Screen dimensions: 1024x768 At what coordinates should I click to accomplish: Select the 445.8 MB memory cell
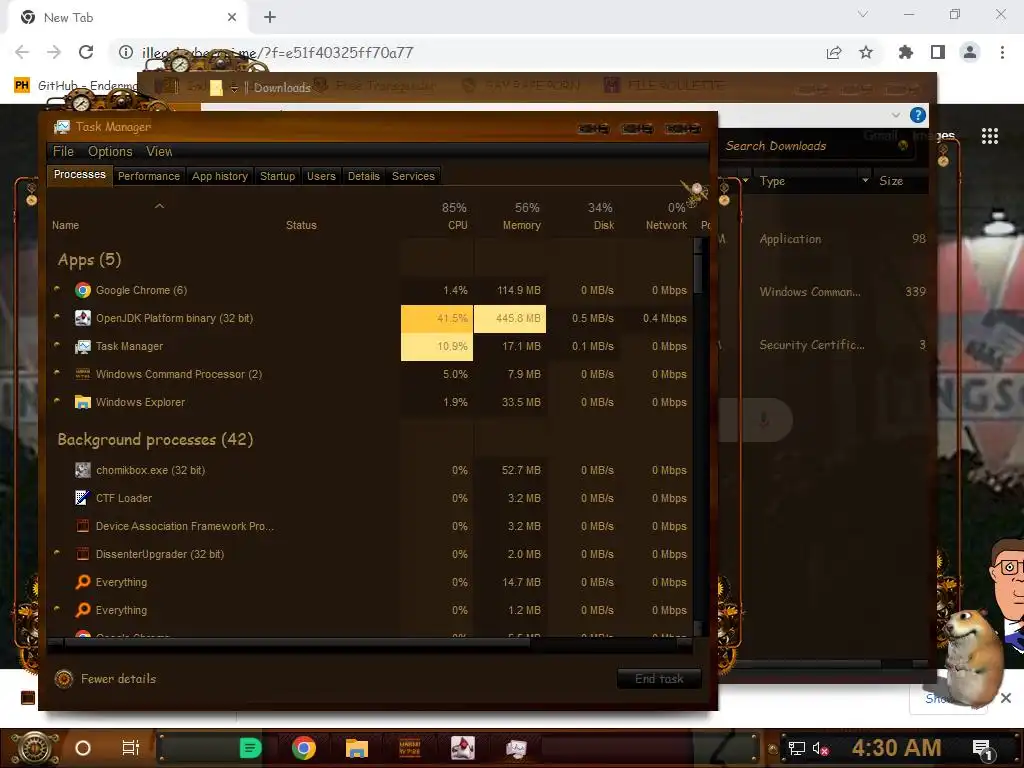coord(510,319)
